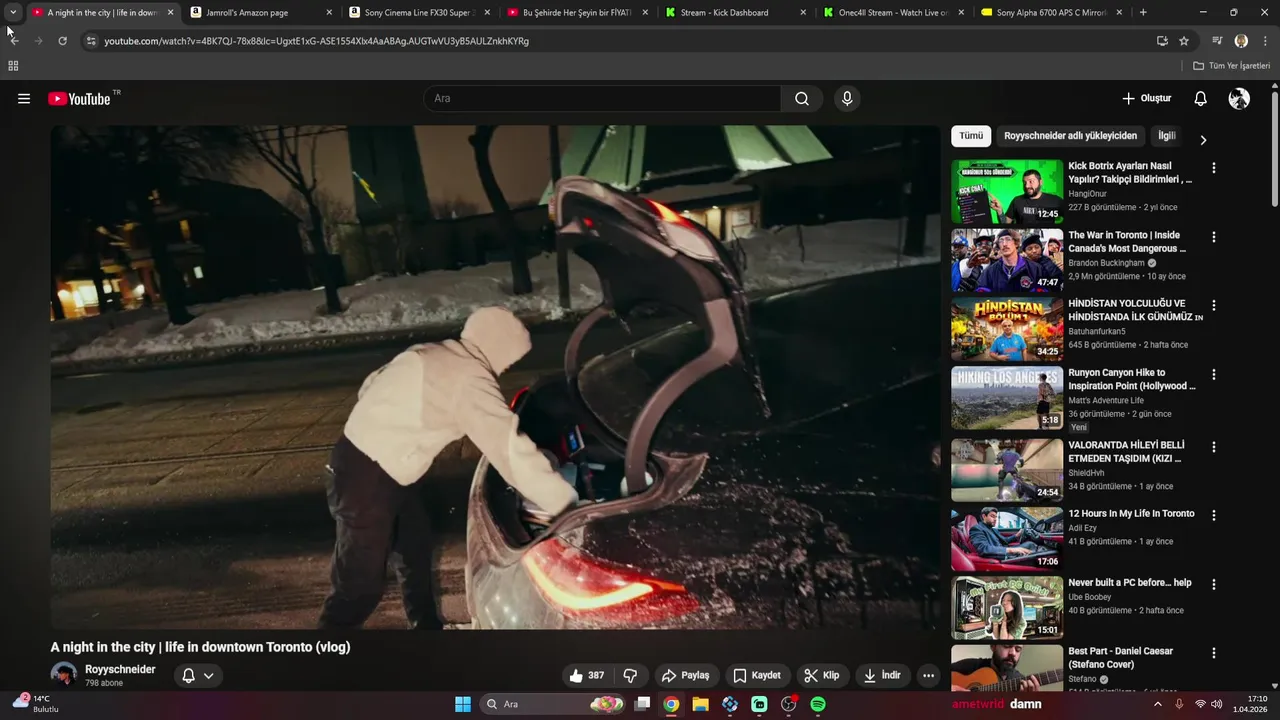Image resolution: width=1280 pixels, height=720 pixels.
Task: Dislike the video
Action: tap(631, 676)
